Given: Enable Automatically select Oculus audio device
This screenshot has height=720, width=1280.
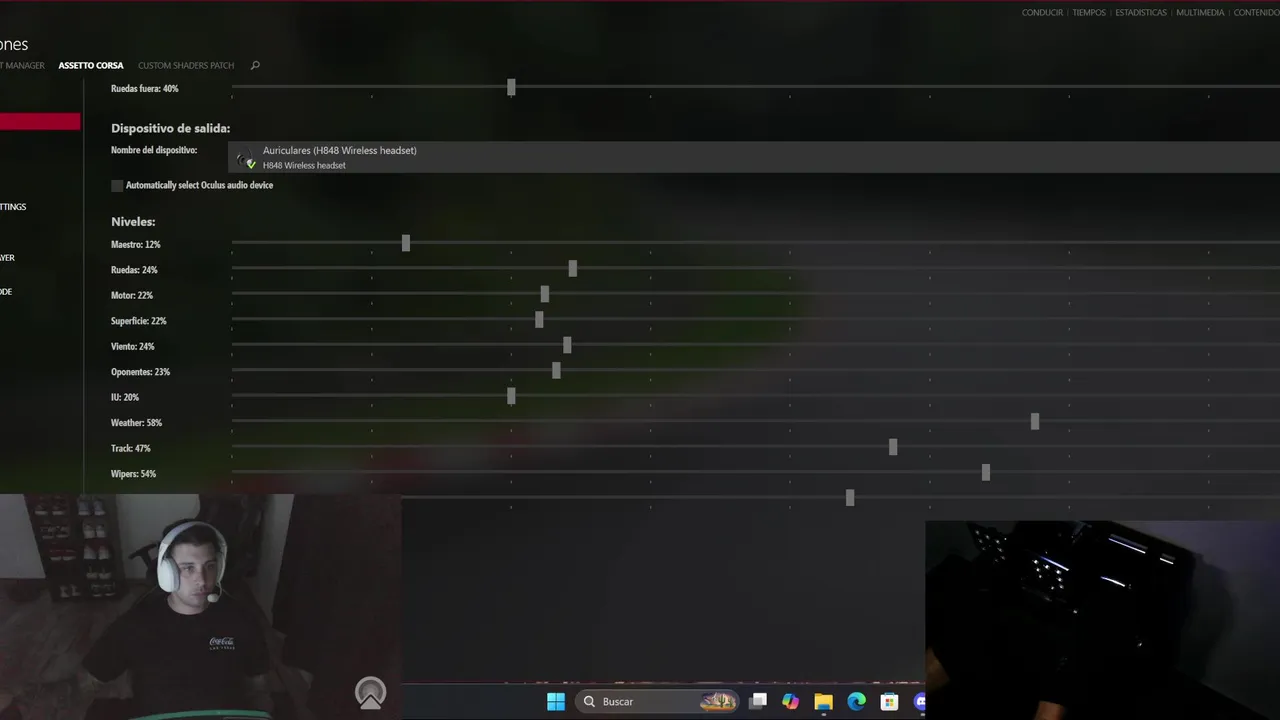Looking at the screenshot, I should [117, 185].
